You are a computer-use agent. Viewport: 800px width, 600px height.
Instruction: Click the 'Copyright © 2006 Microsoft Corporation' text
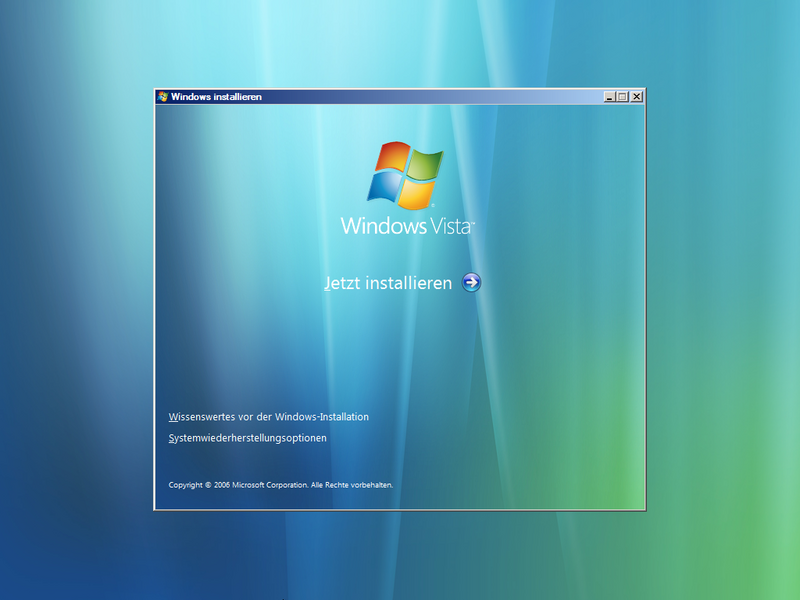pos(238,485)
